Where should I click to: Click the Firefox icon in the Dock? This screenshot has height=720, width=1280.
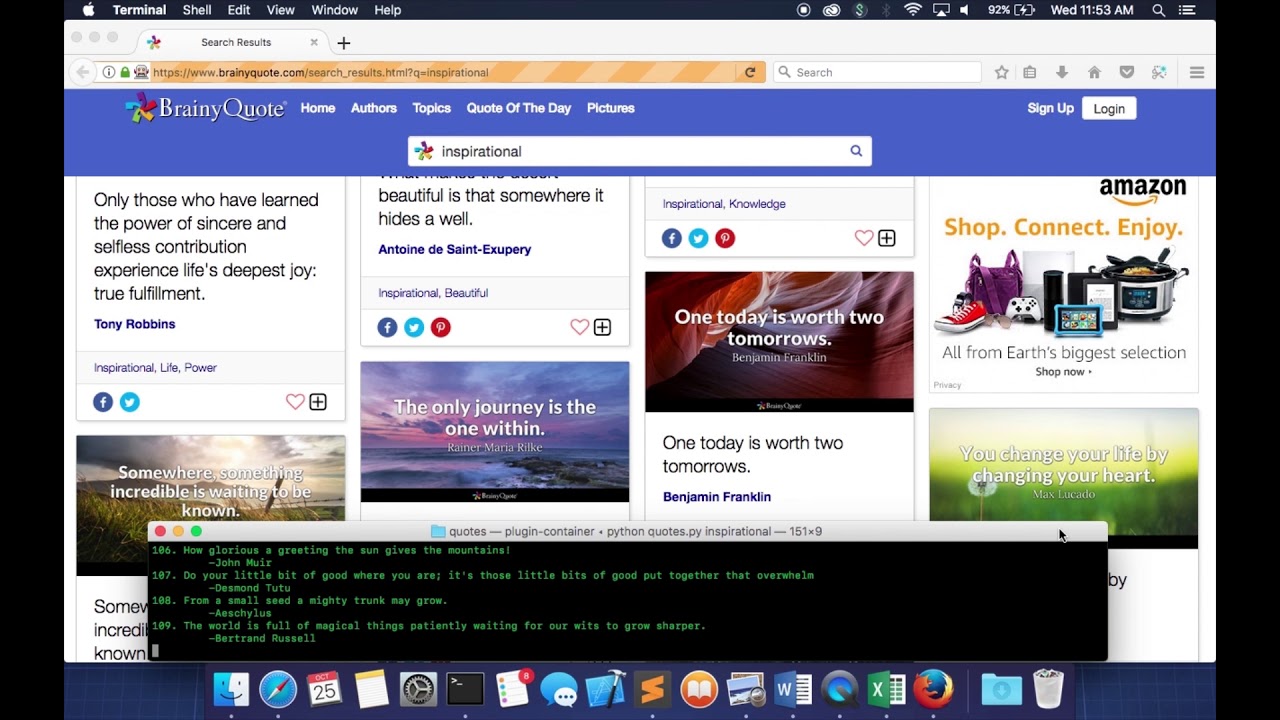click(934, 689)
